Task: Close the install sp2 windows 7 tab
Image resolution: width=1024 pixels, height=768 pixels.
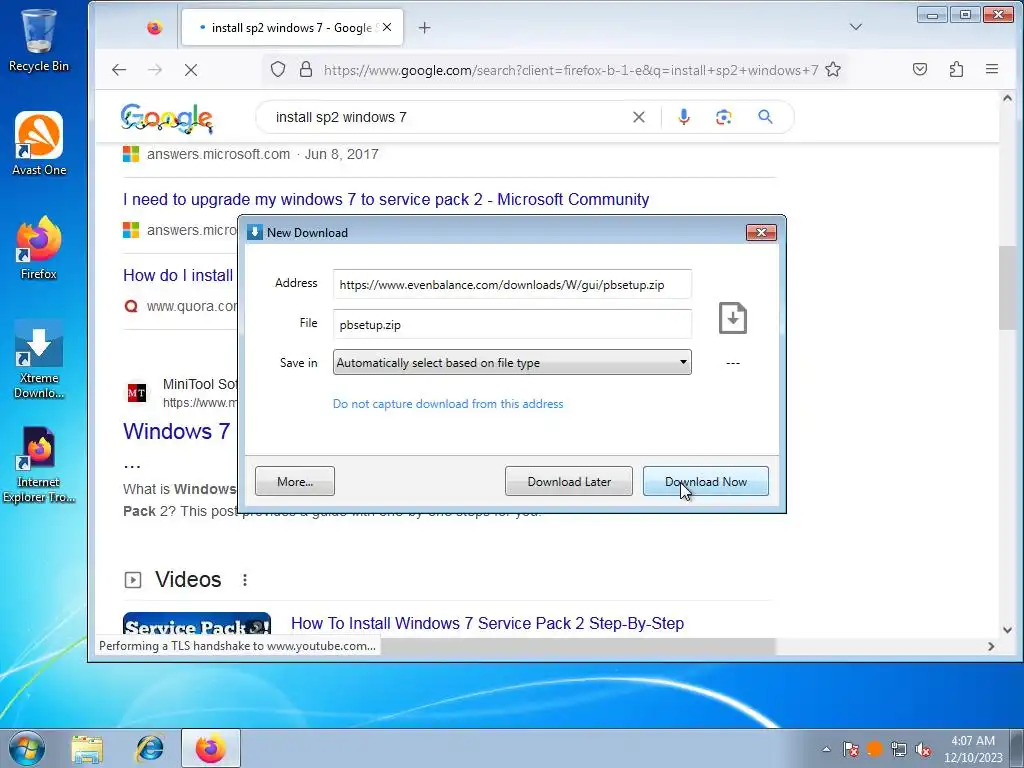Action: click(x=387, y=27)
